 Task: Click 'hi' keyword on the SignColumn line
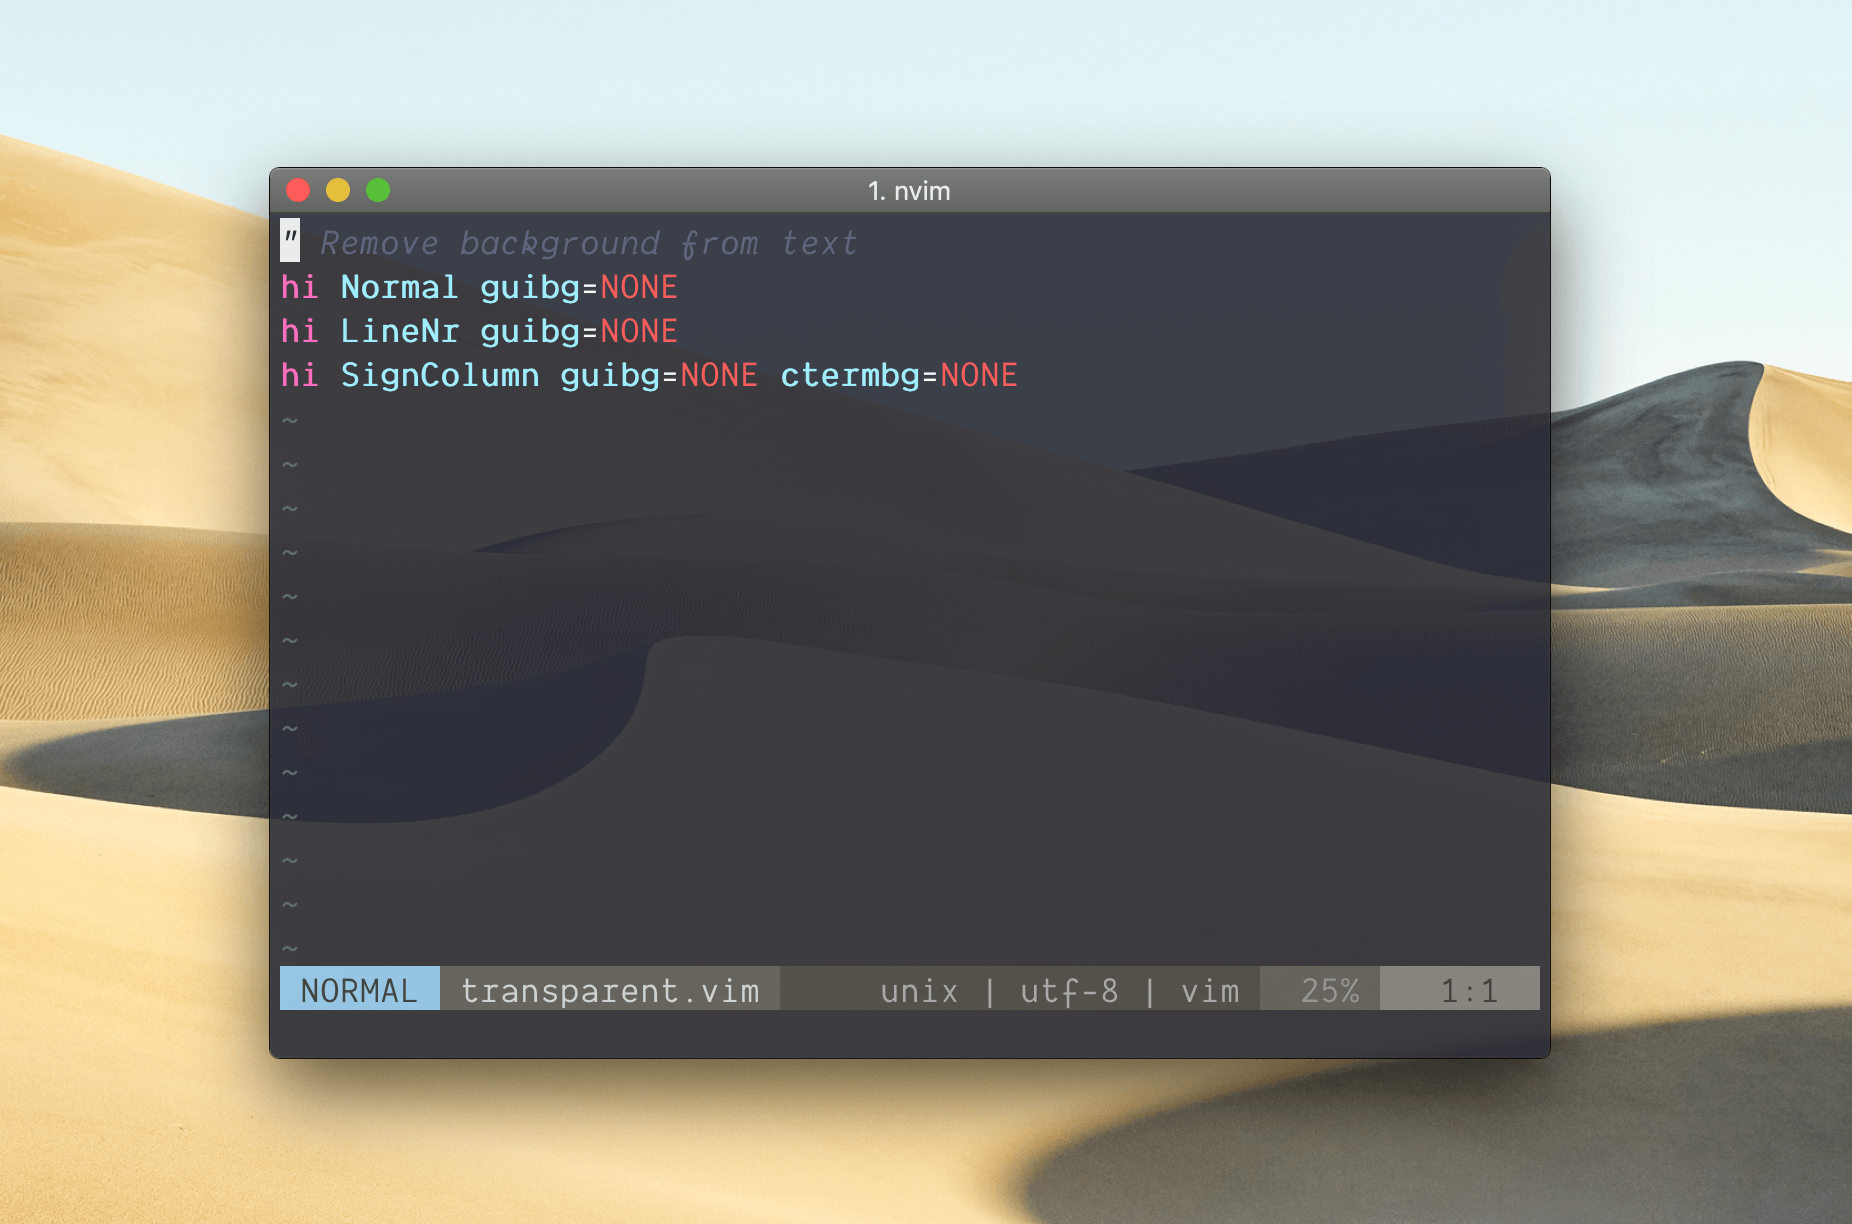click(299, 375)
